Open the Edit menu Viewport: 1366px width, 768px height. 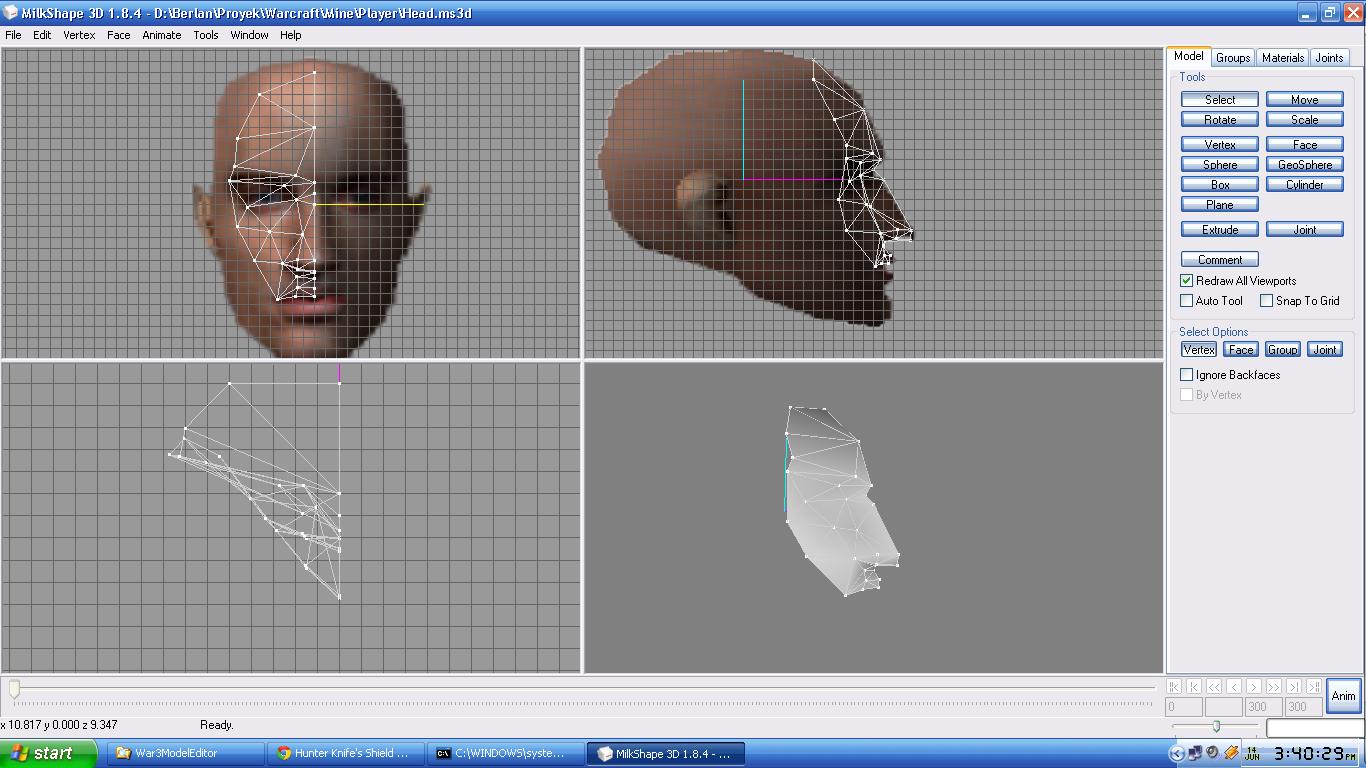coord(42,35)
